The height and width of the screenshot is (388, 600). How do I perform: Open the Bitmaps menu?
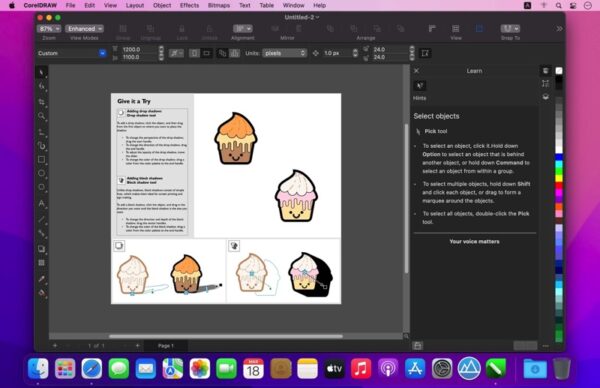(219, 5)
